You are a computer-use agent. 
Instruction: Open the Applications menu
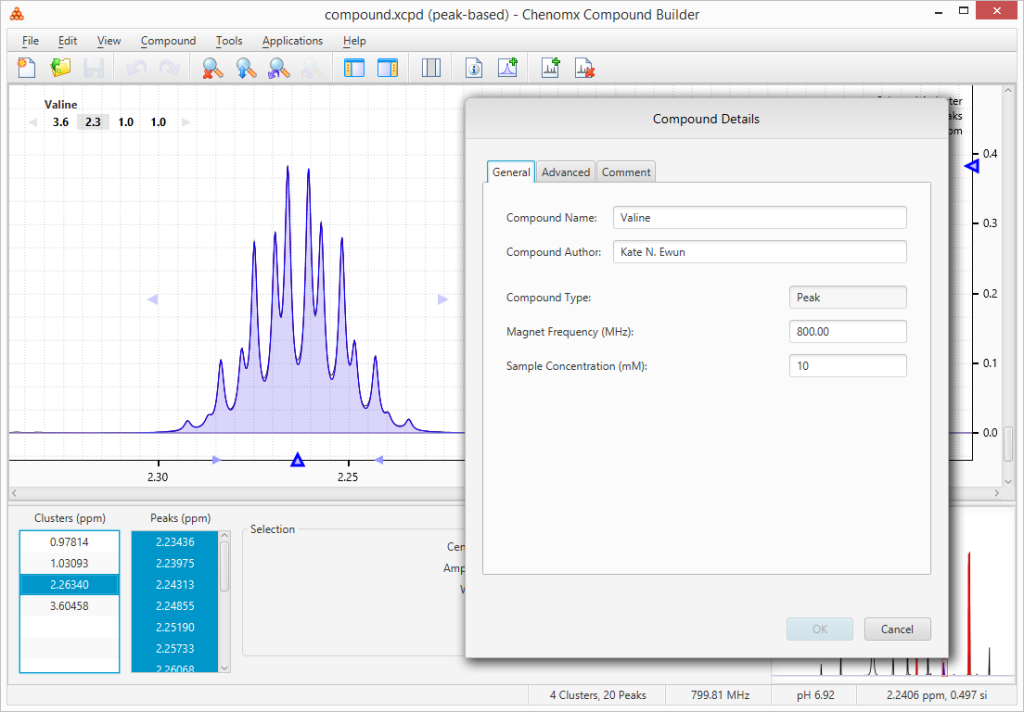pyautogui.click(x=292, y=41)
